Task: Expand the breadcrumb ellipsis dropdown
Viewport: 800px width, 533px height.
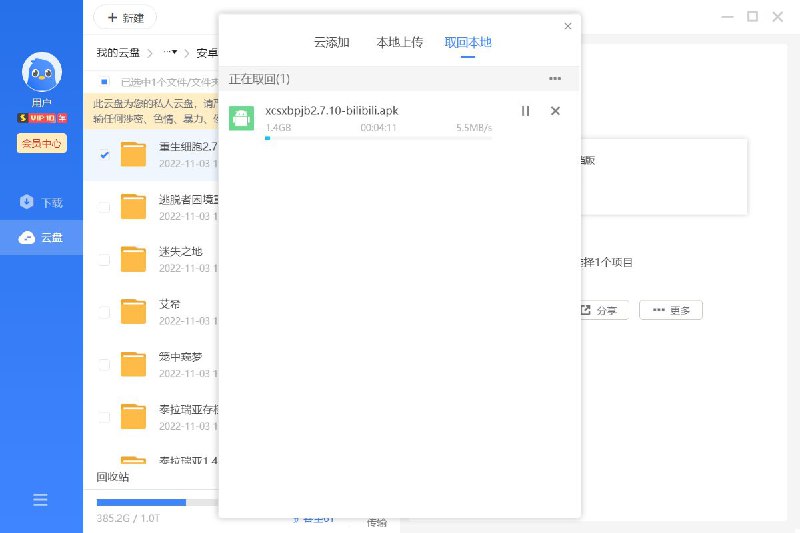Action: pyautogui.click(x=170, y=53)
